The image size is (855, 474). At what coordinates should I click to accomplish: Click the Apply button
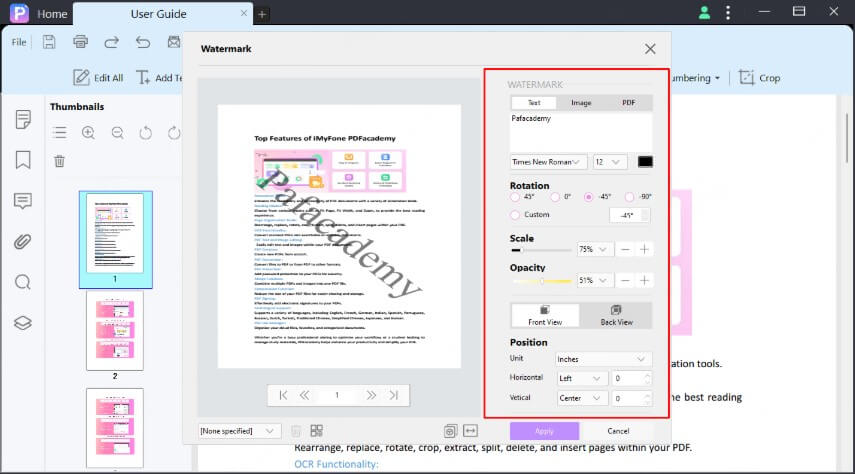(x=544, y=431)
